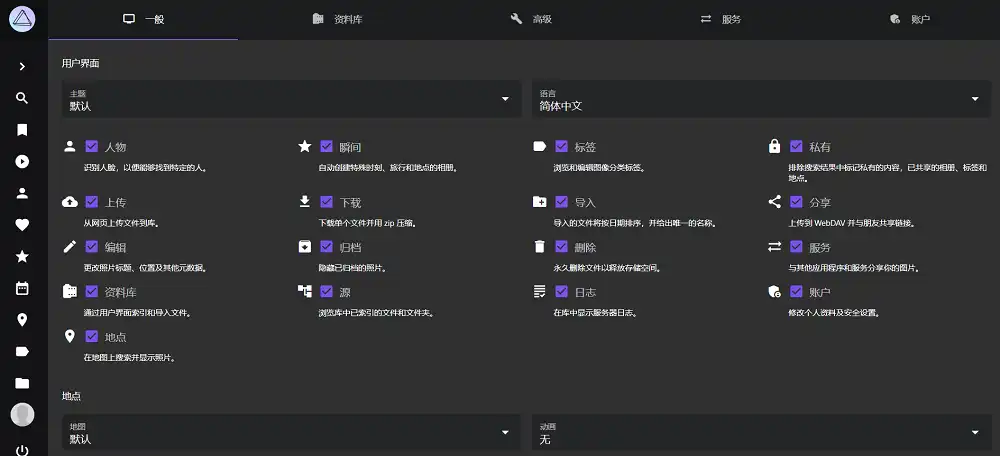Click the power logout icon in sidebar
This screenshot has height=456, width=1000.
point(22,449)
